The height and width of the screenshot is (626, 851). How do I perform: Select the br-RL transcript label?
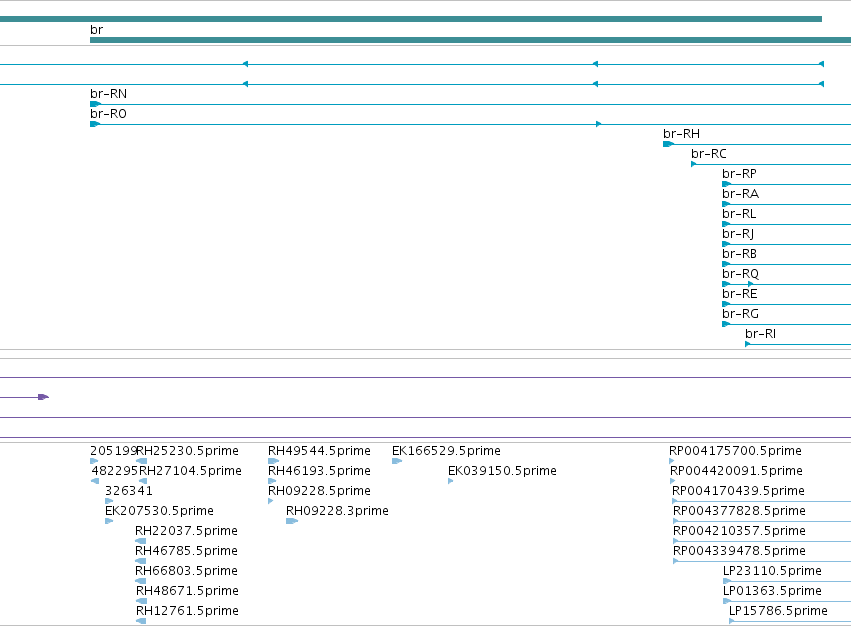739,214
